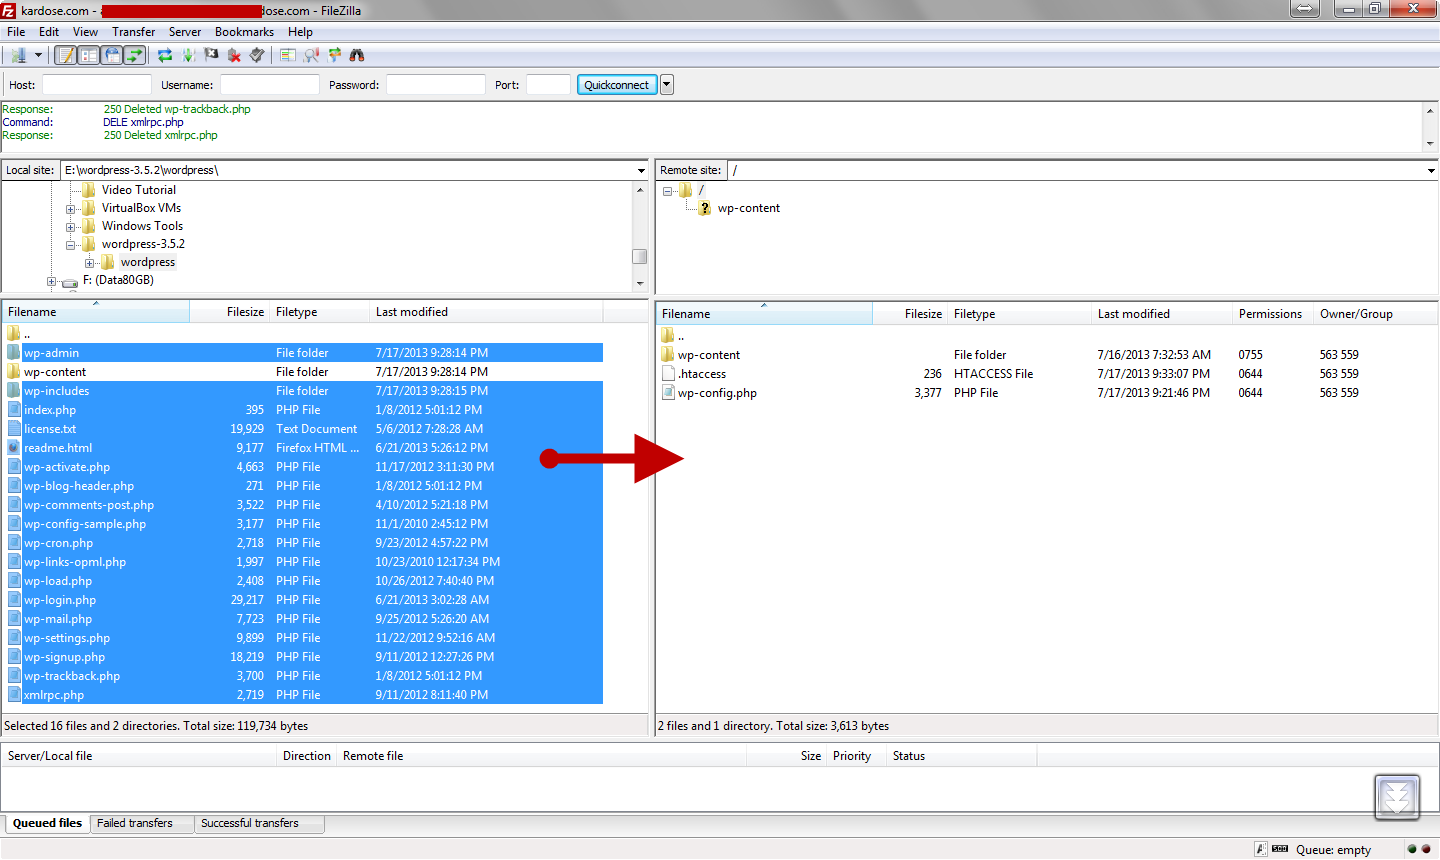Click the red activity LED indicator
The width and height of the screenshot is (1440, 860).
pos(1426,849)
